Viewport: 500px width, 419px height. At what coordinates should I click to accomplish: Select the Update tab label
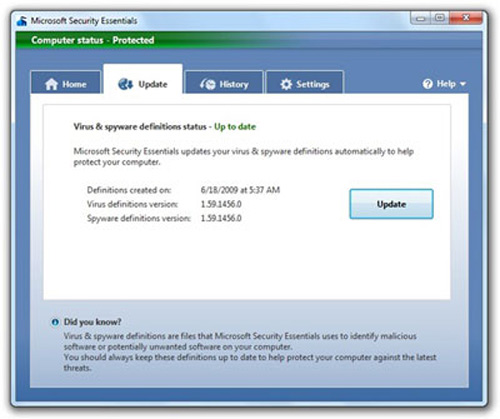point(153,85)
